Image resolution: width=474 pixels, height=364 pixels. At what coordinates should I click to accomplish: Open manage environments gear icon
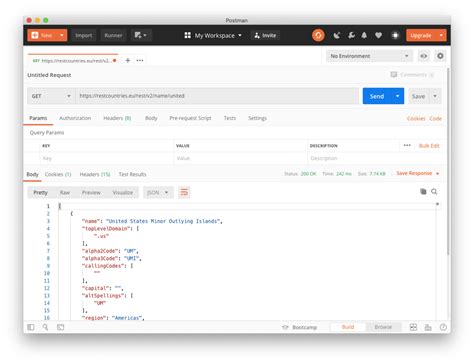440,56
